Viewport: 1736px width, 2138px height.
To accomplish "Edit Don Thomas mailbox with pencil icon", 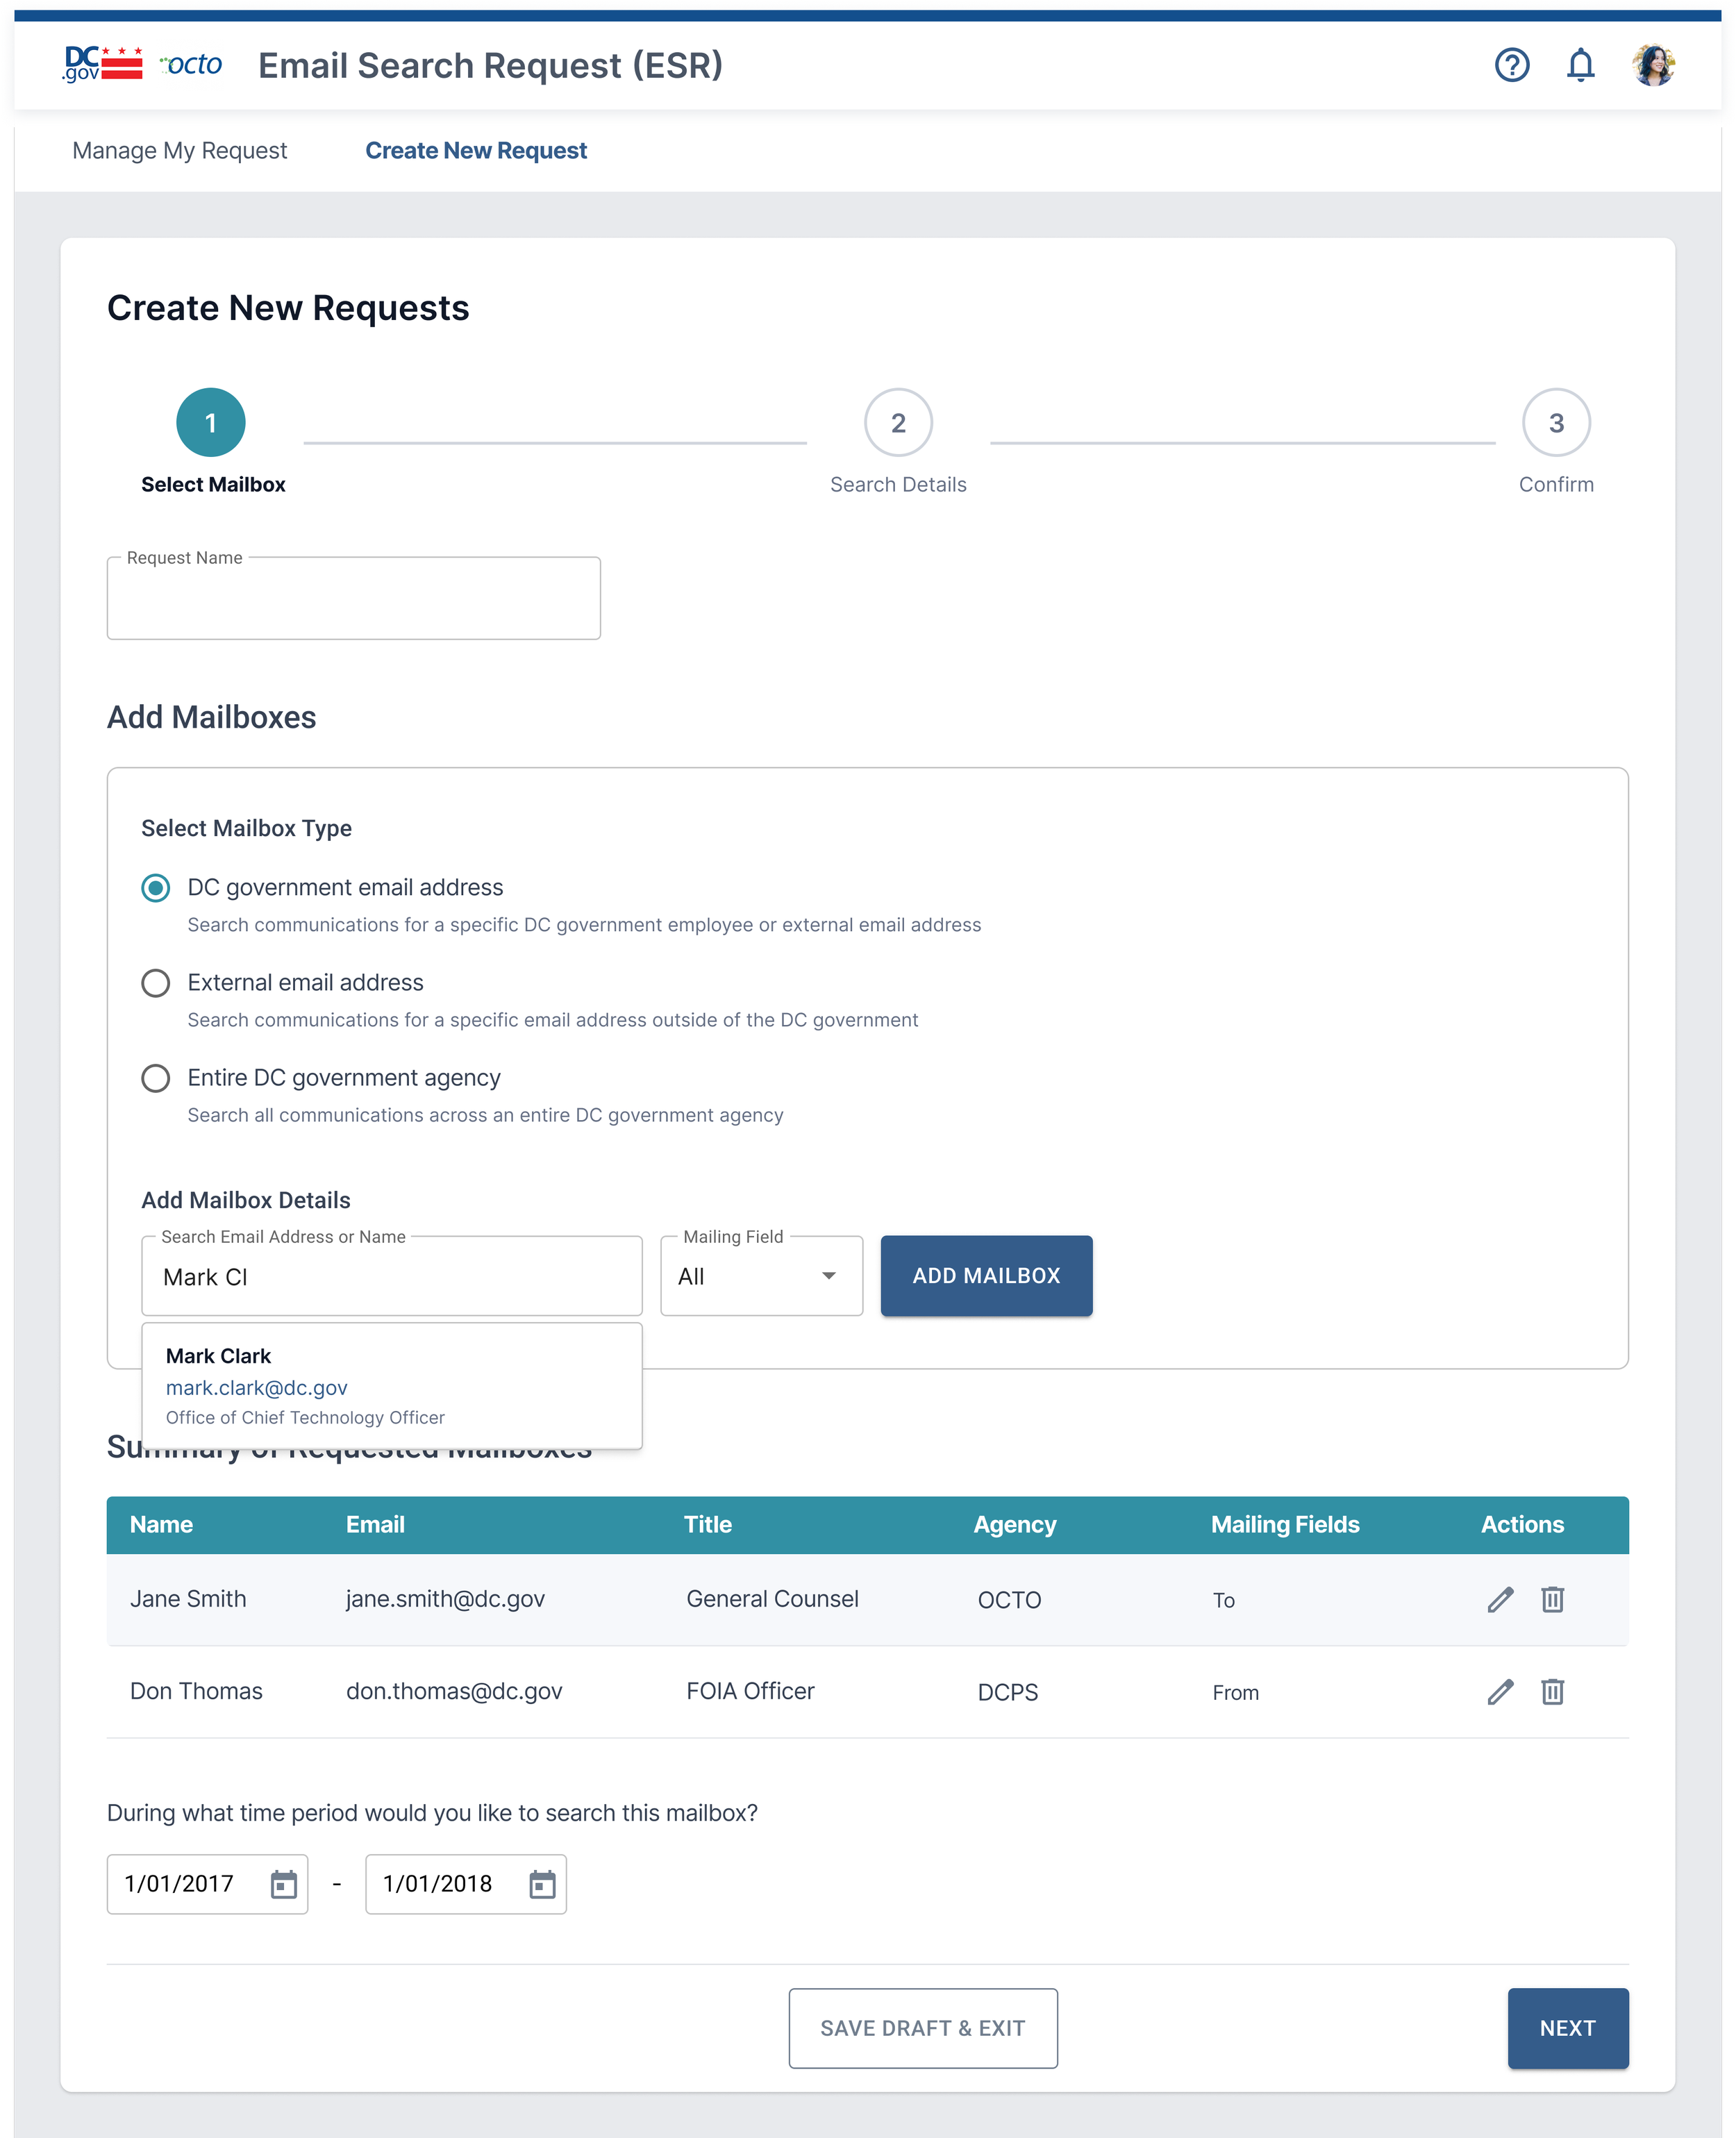I will coord(1500,1692).
